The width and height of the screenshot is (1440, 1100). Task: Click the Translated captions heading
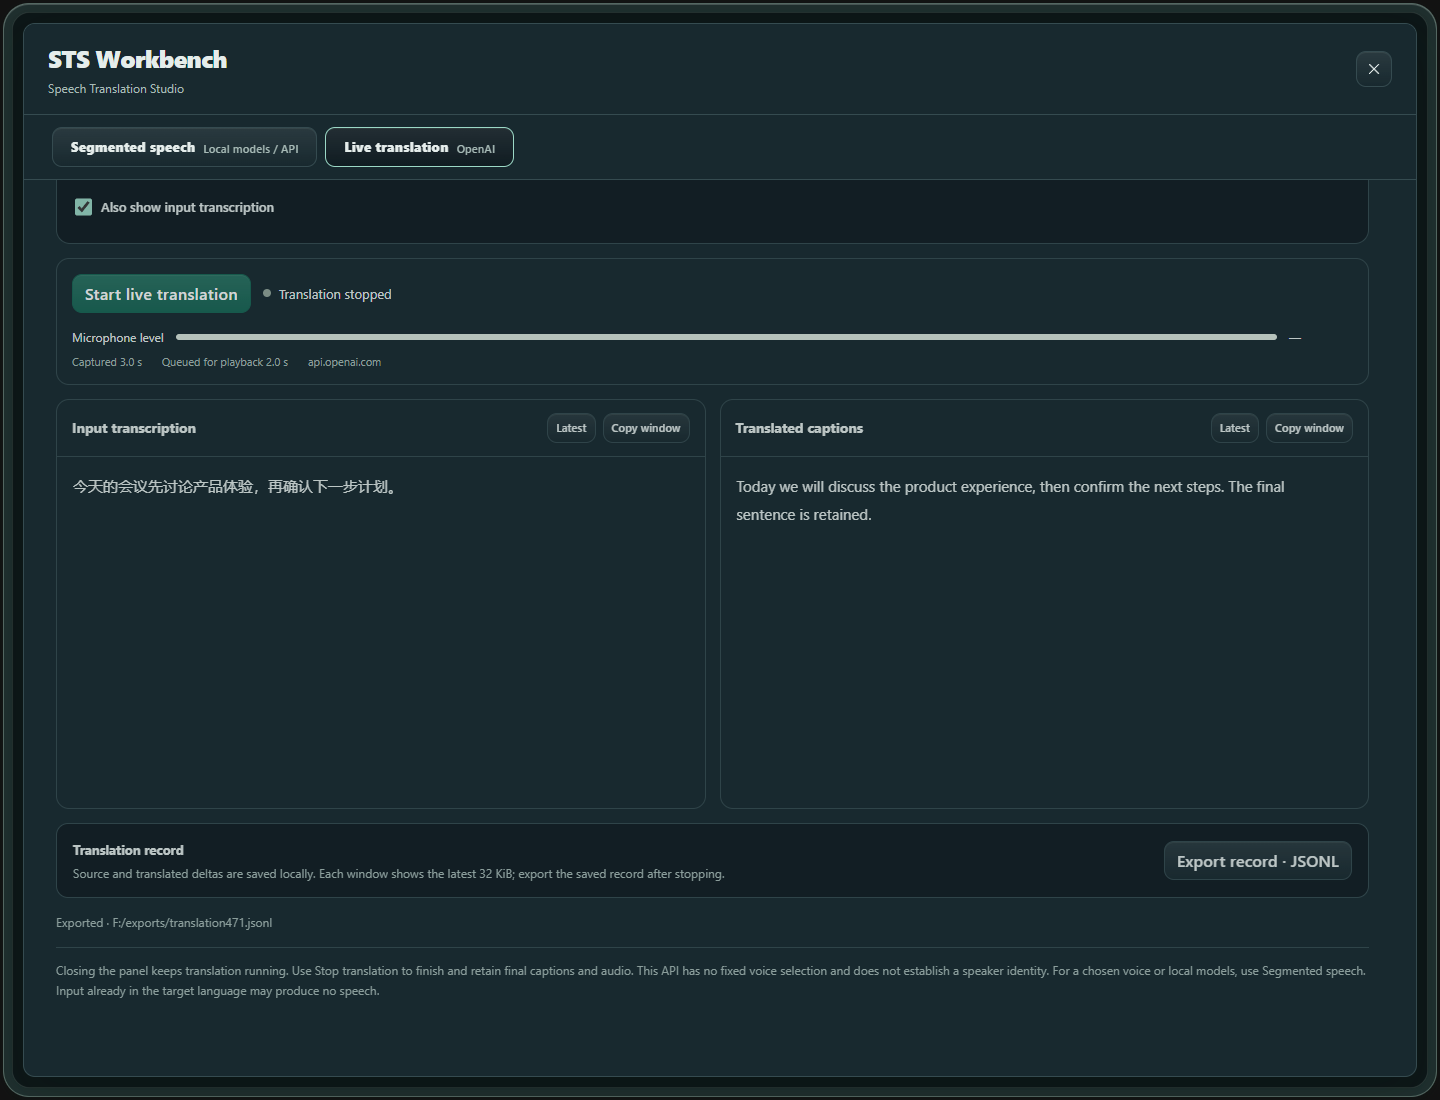click(x=799, y=428)
